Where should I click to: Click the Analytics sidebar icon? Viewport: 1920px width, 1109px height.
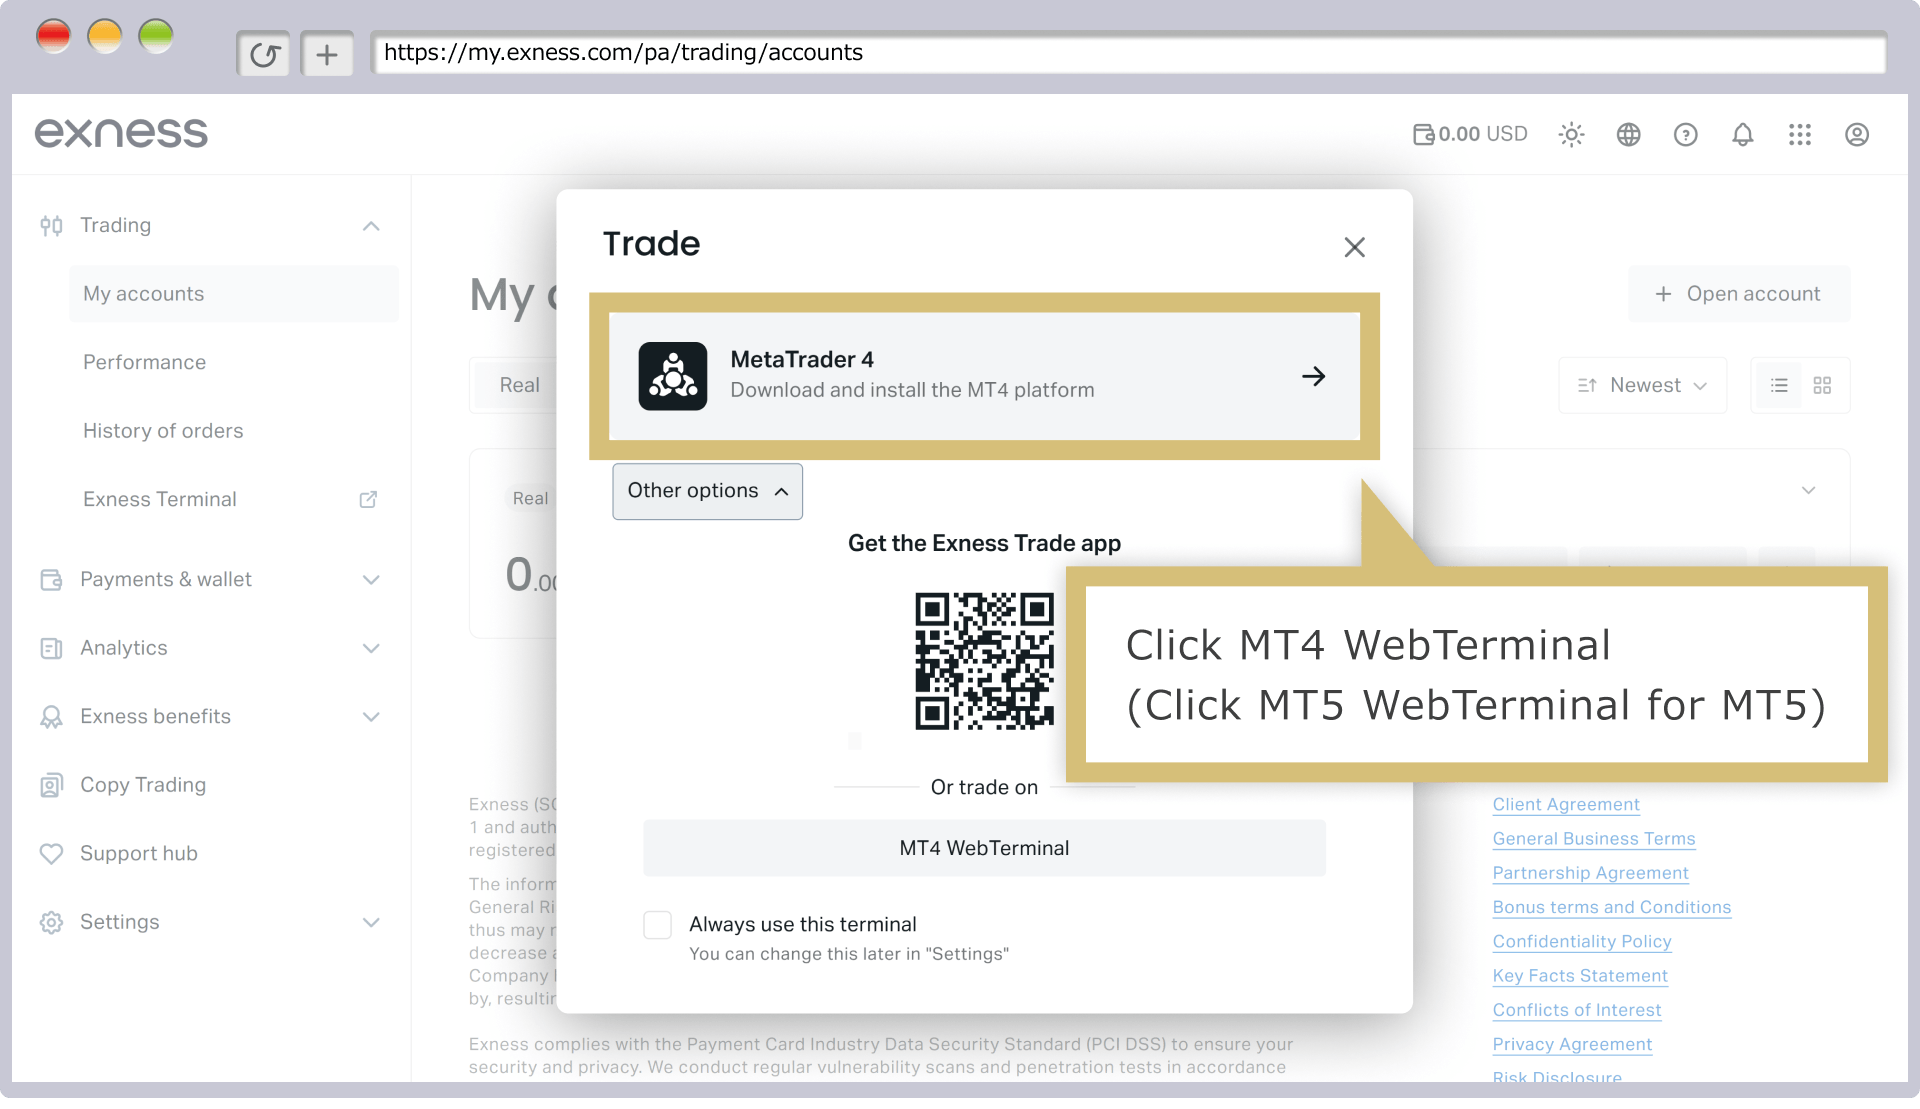click(51, 649)
